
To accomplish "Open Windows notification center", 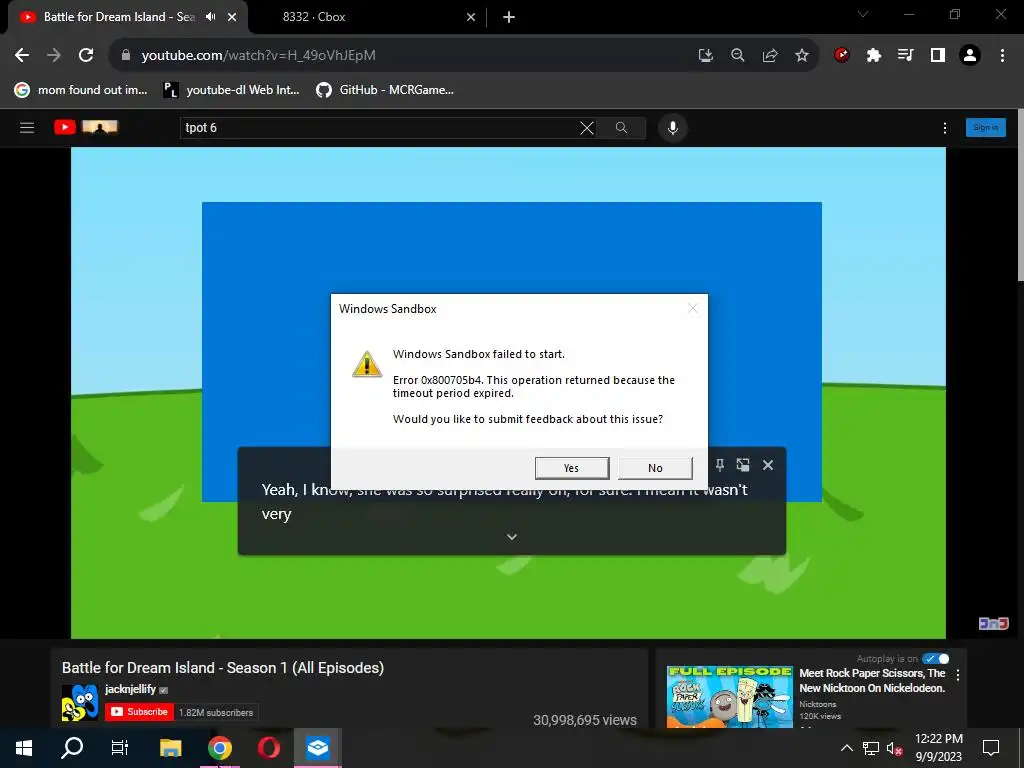I will (991, 748).
